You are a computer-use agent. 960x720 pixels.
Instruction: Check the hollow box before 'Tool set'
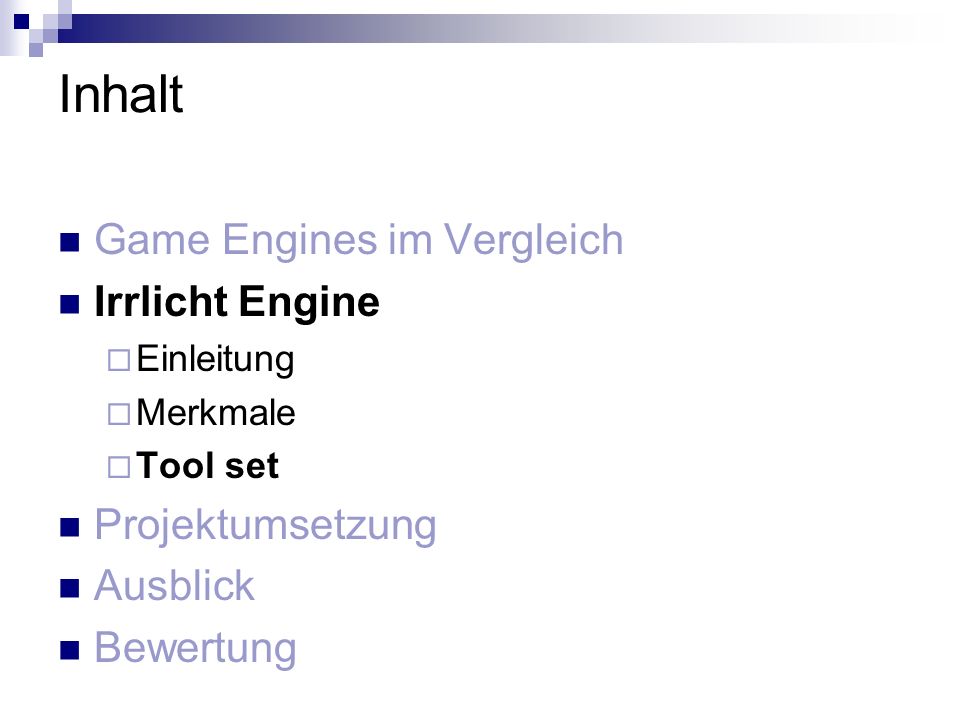pyautogui.click(x=119, y=467)
